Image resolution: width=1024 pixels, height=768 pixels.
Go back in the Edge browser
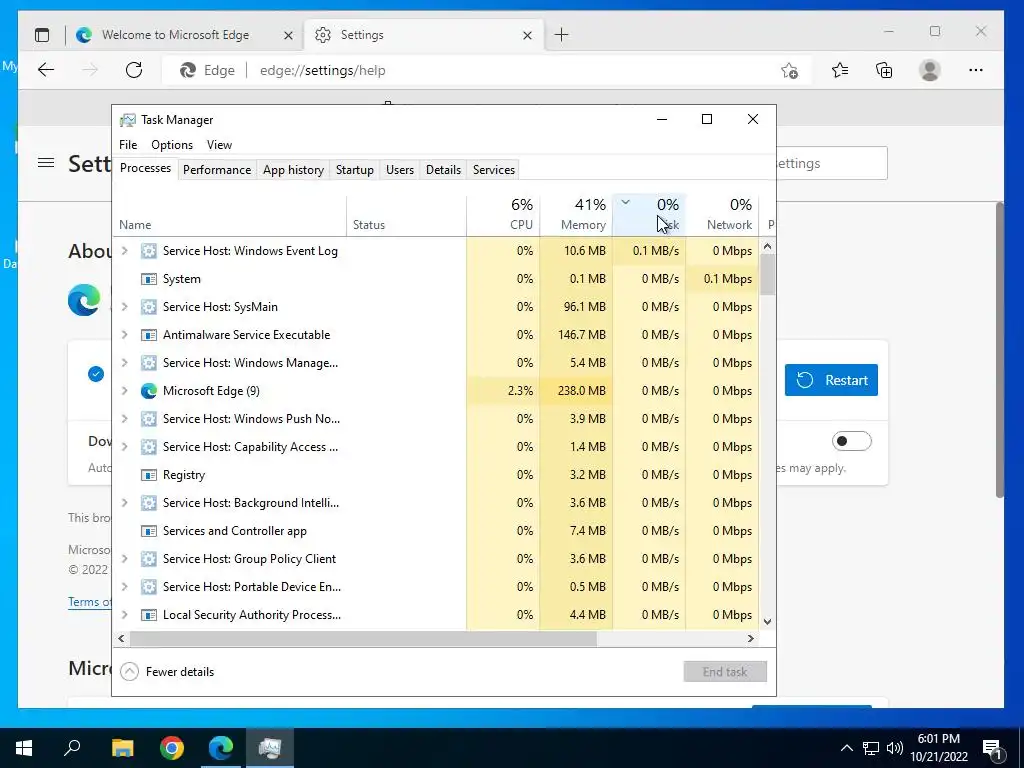tap(46, 70)
